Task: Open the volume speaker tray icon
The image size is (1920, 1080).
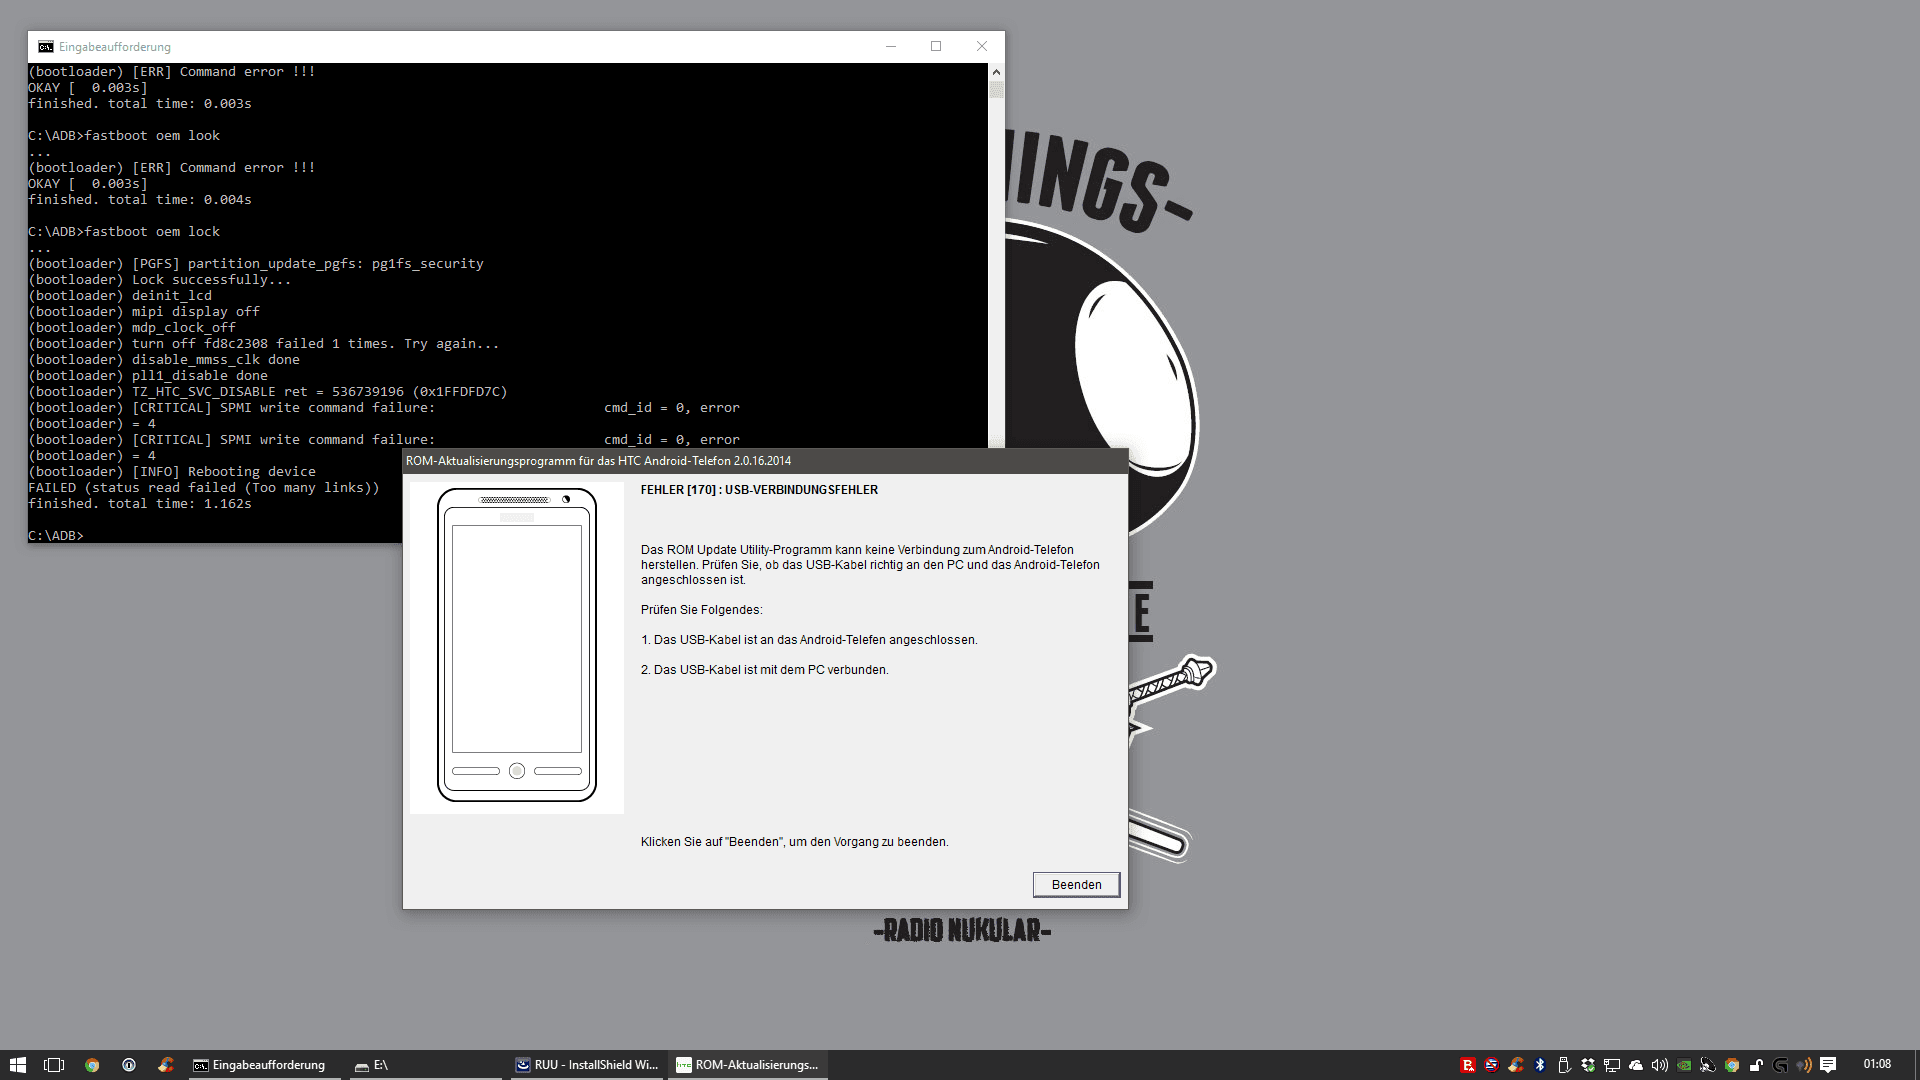Action: point(1660,1065)
